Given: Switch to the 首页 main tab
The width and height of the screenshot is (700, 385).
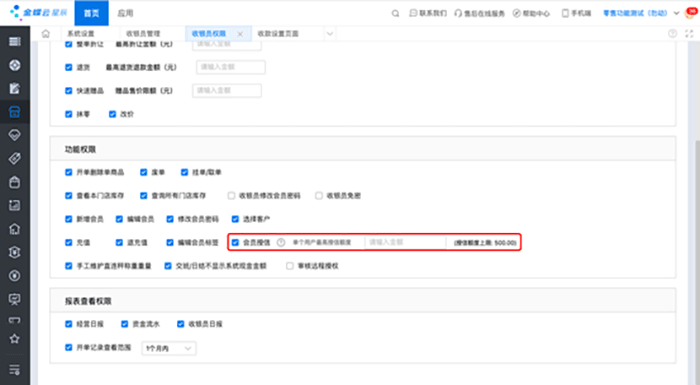Looking at the screenshot, I should point(92,13).
